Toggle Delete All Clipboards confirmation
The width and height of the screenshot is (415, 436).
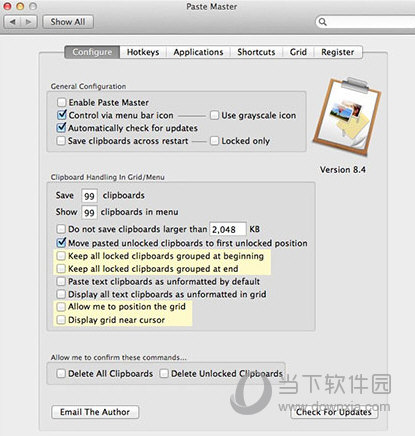[x=61, y=374]
